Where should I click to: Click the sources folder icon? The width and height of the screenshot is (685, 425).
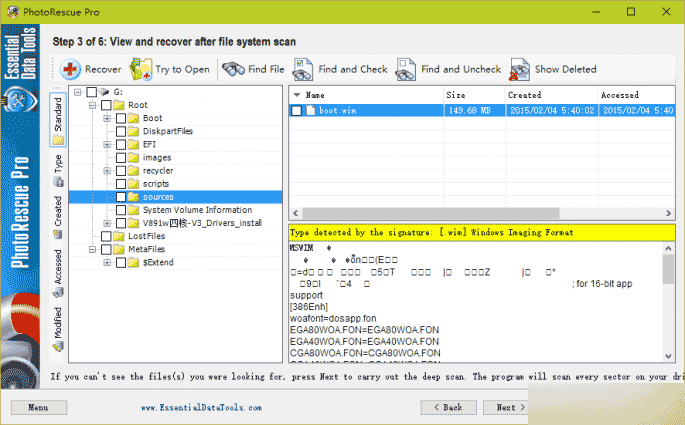tap(134, 197)
